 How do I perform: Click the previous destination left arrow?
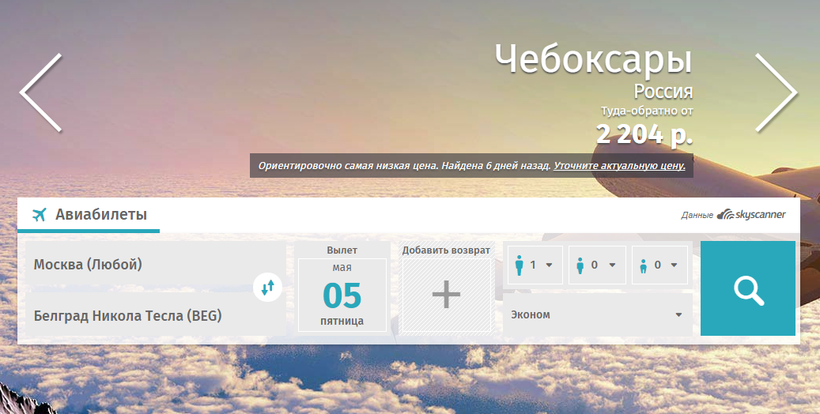41,92
